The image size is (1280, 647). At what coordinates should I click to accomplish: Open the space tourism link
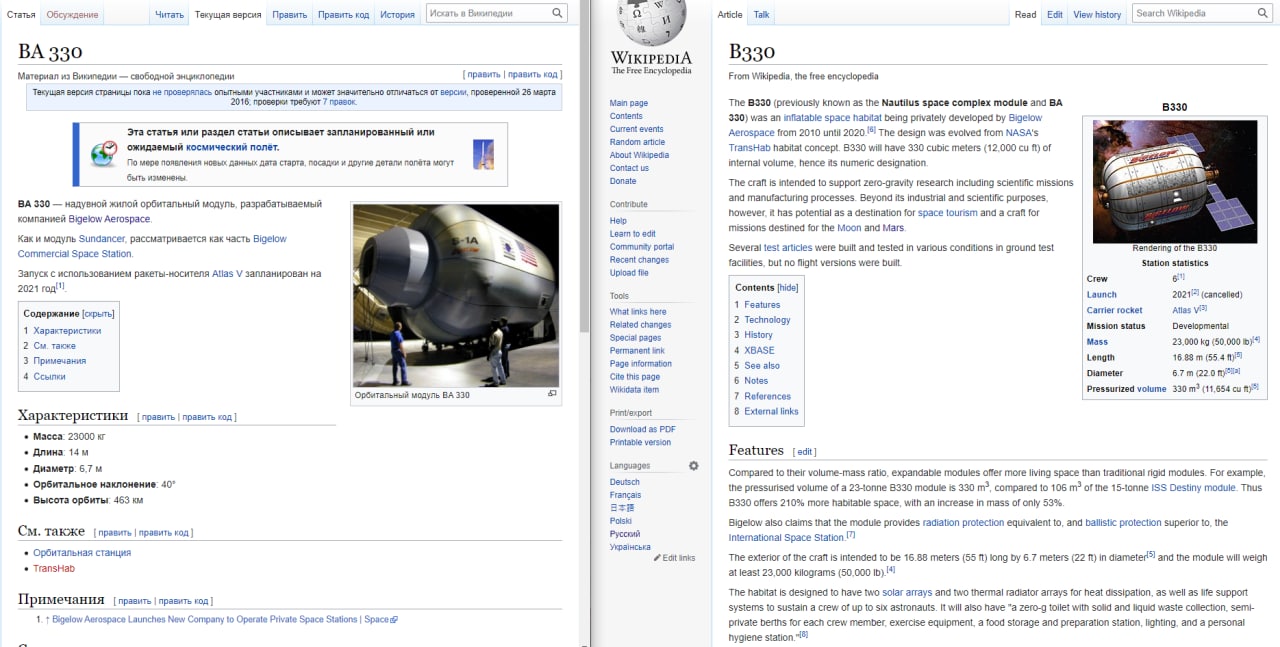[947, 213]
